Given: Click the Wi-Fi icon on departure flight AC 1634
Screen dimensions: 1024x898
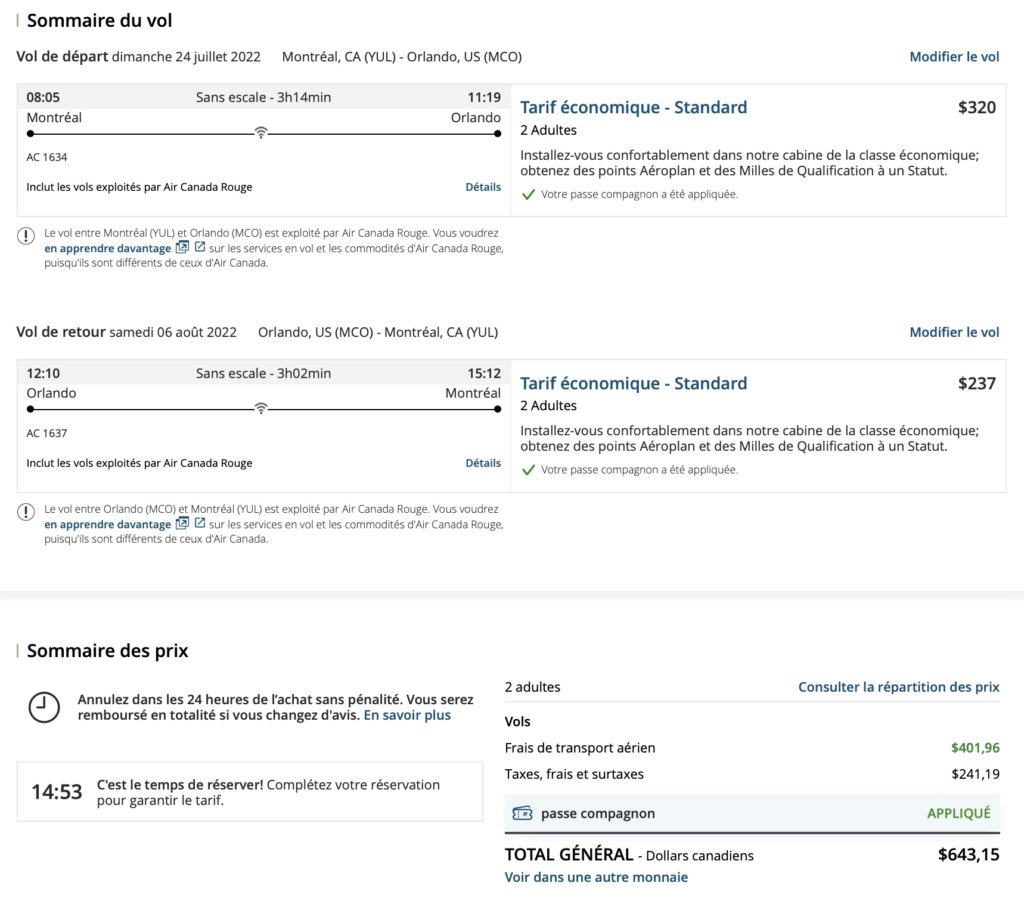Looking at the screenshot, I should (x=261, y=132).
